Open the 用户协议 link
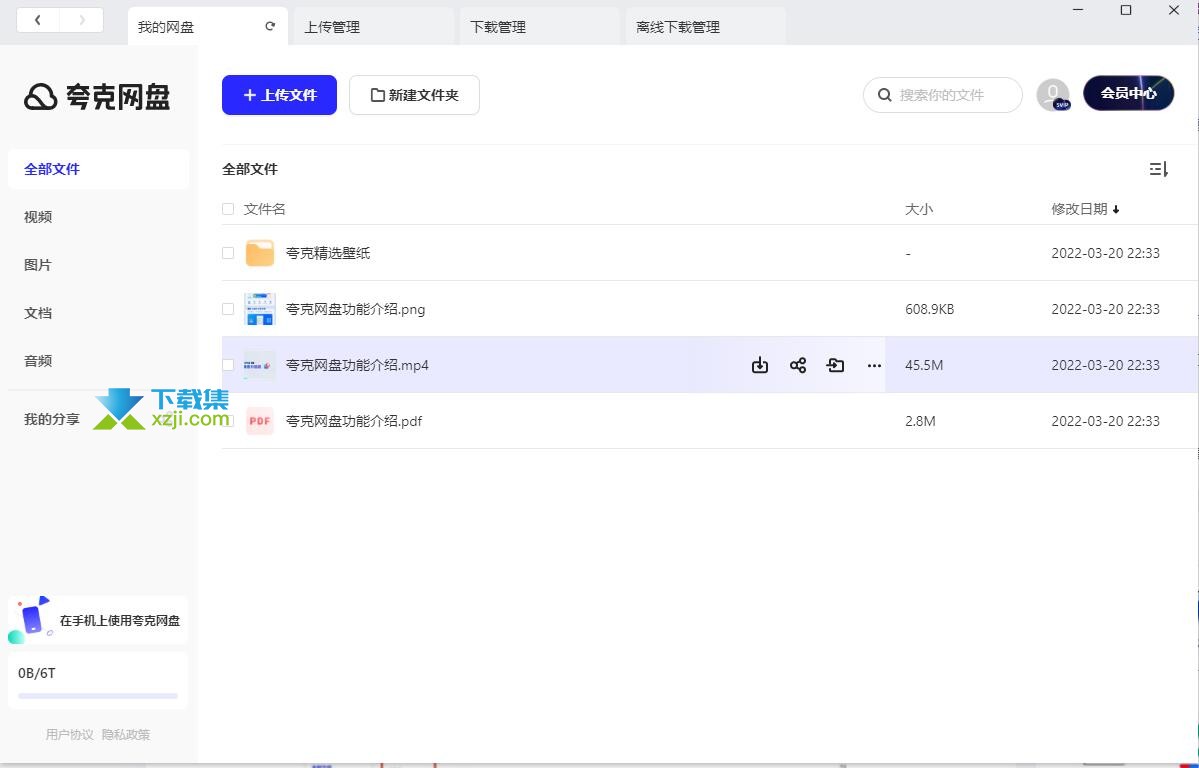This screenshot has height=768, width=1199. tap(70, 734)
